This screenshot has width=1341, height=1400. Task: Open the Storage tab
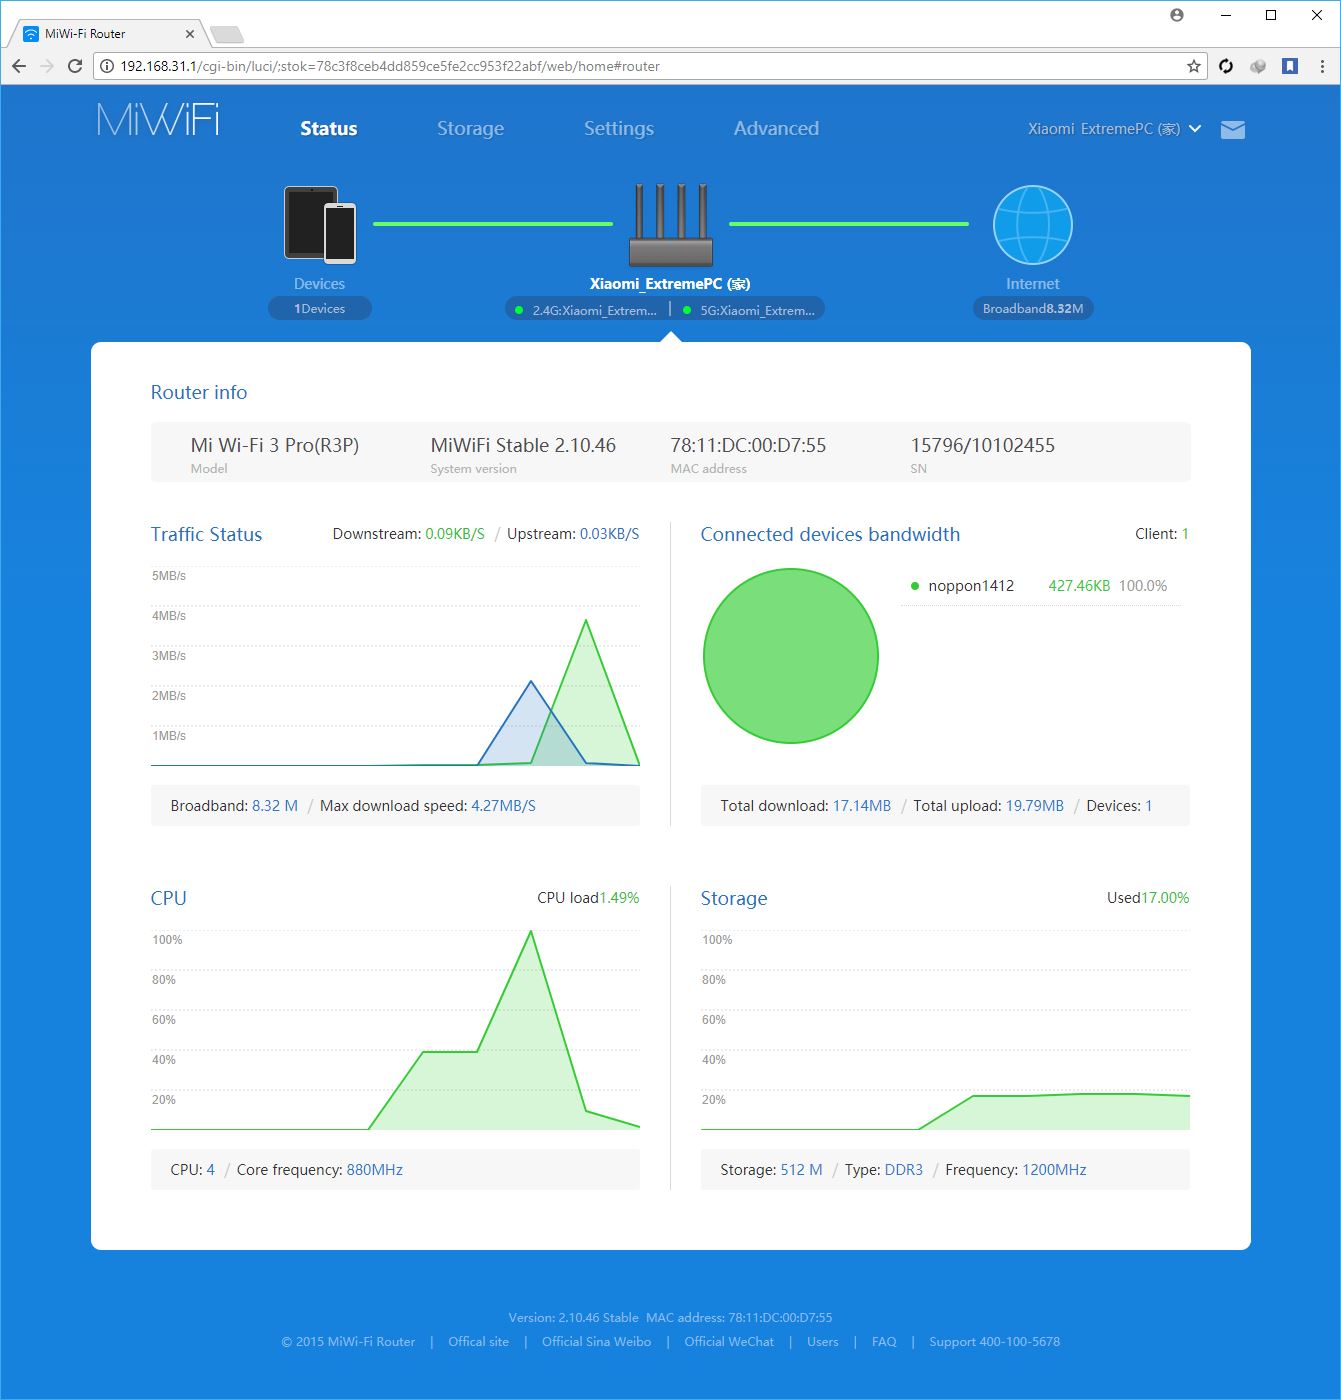pyautogui.click(x=470, y=128)
